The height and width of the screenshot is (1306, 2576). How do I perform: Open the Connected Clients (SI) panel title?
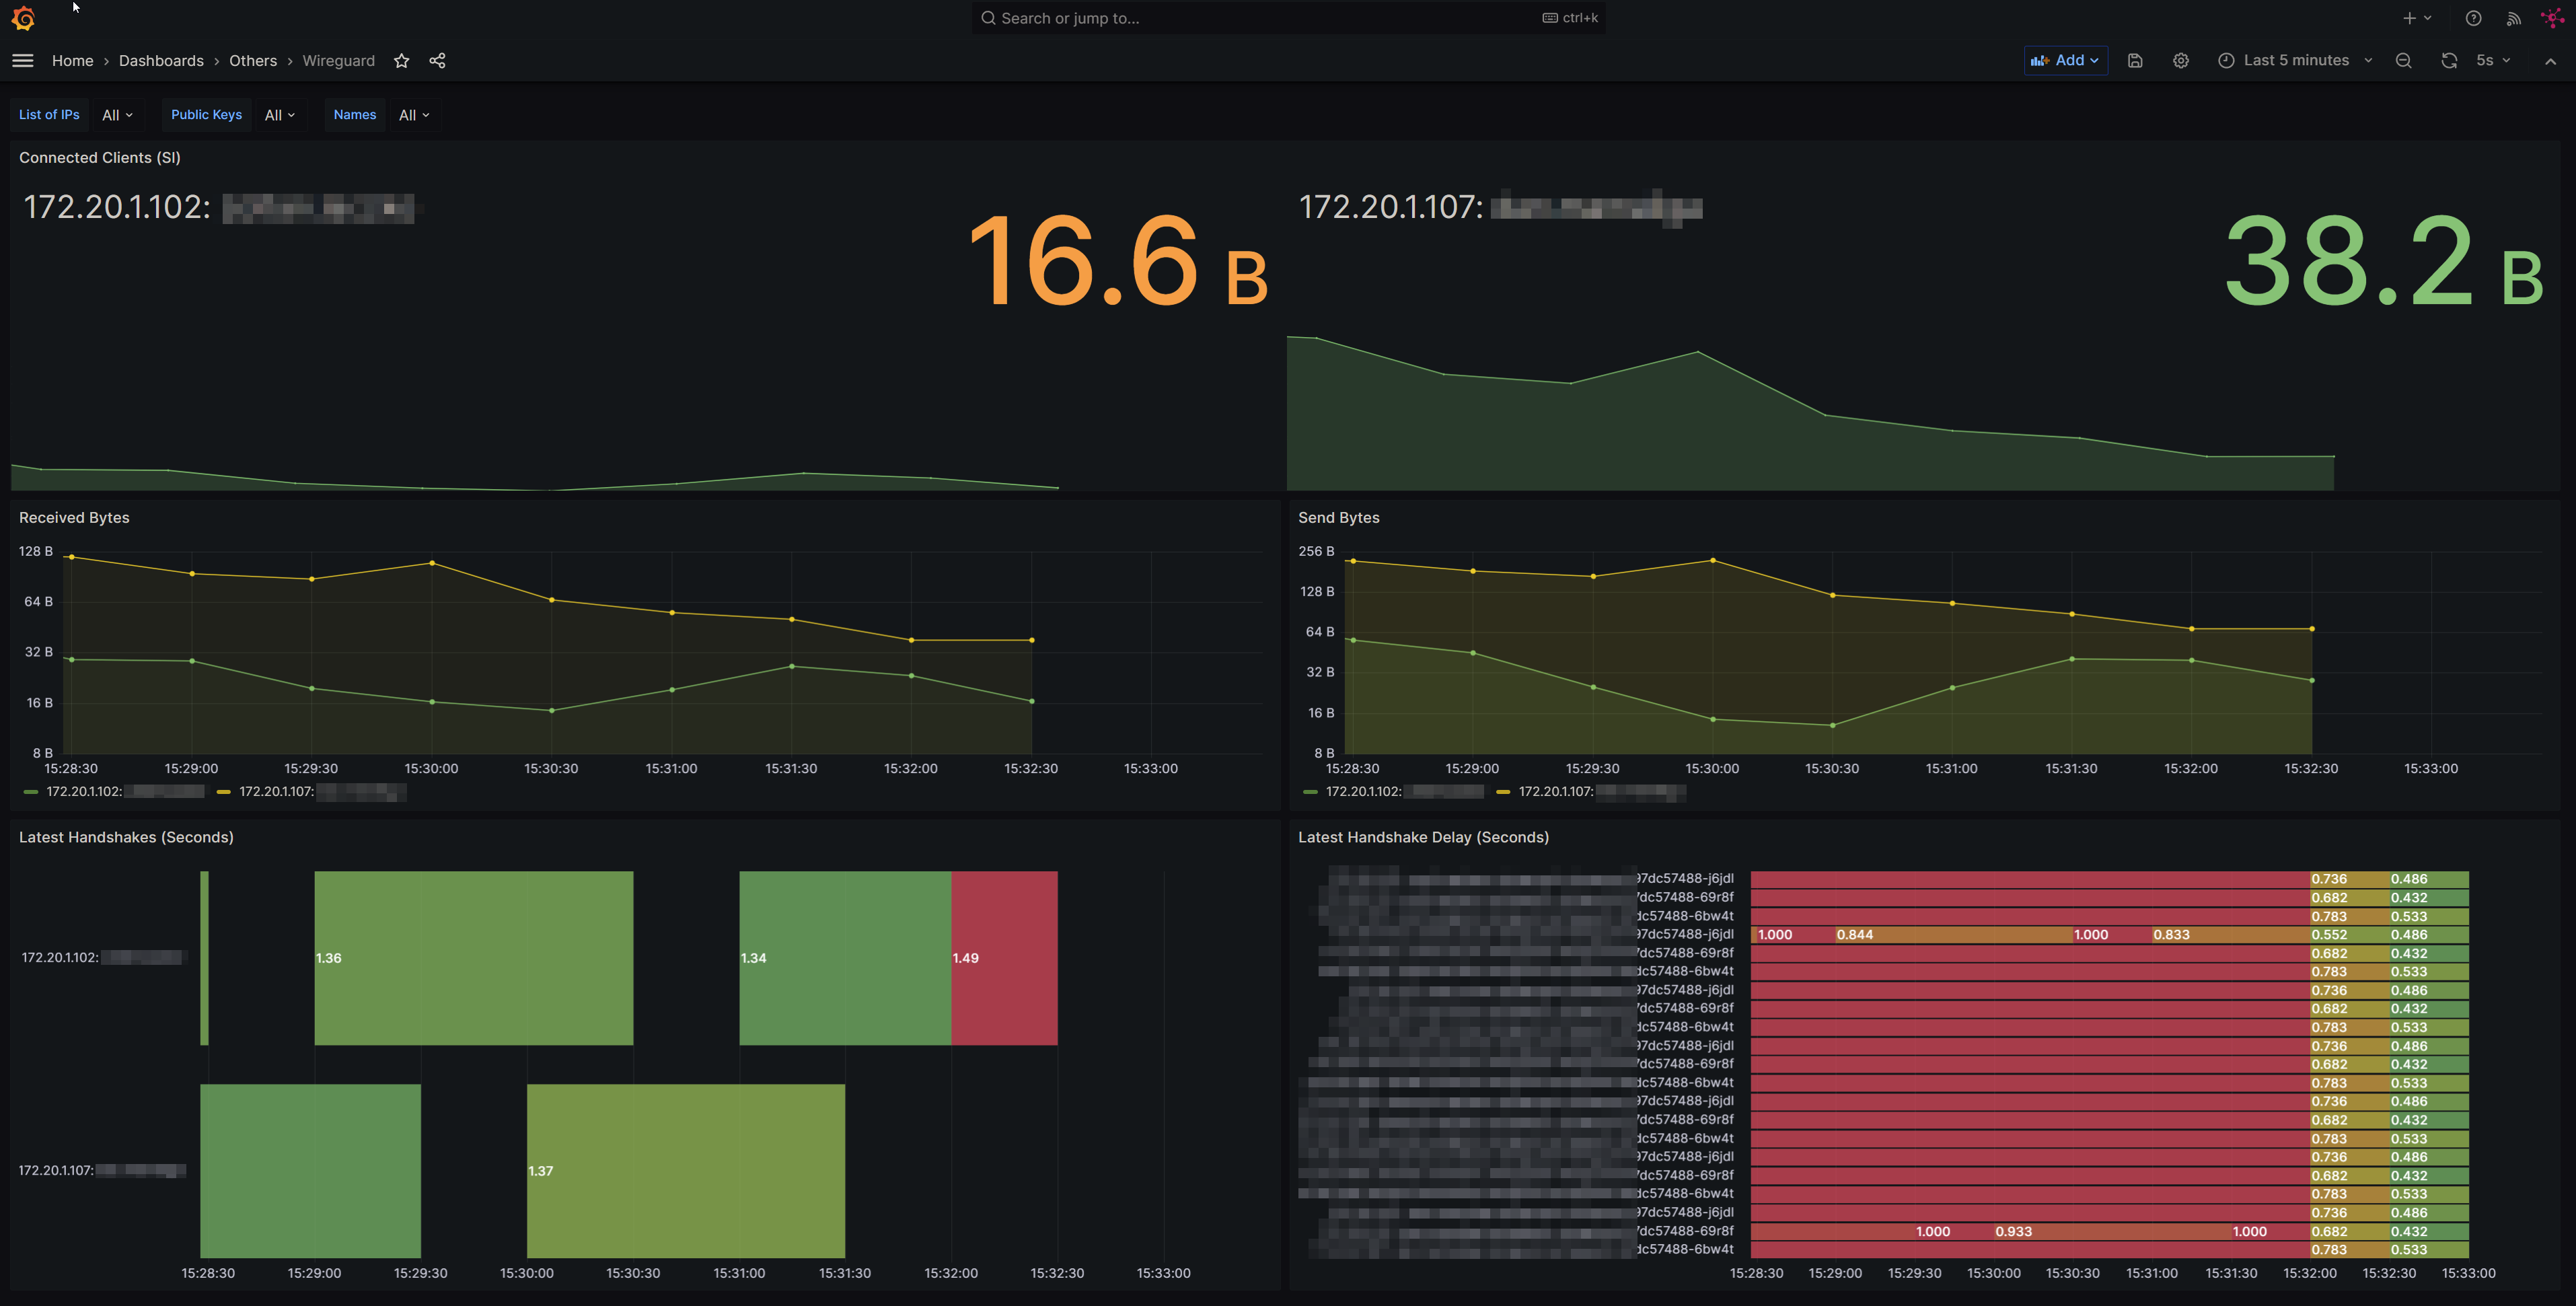[100, 158]
